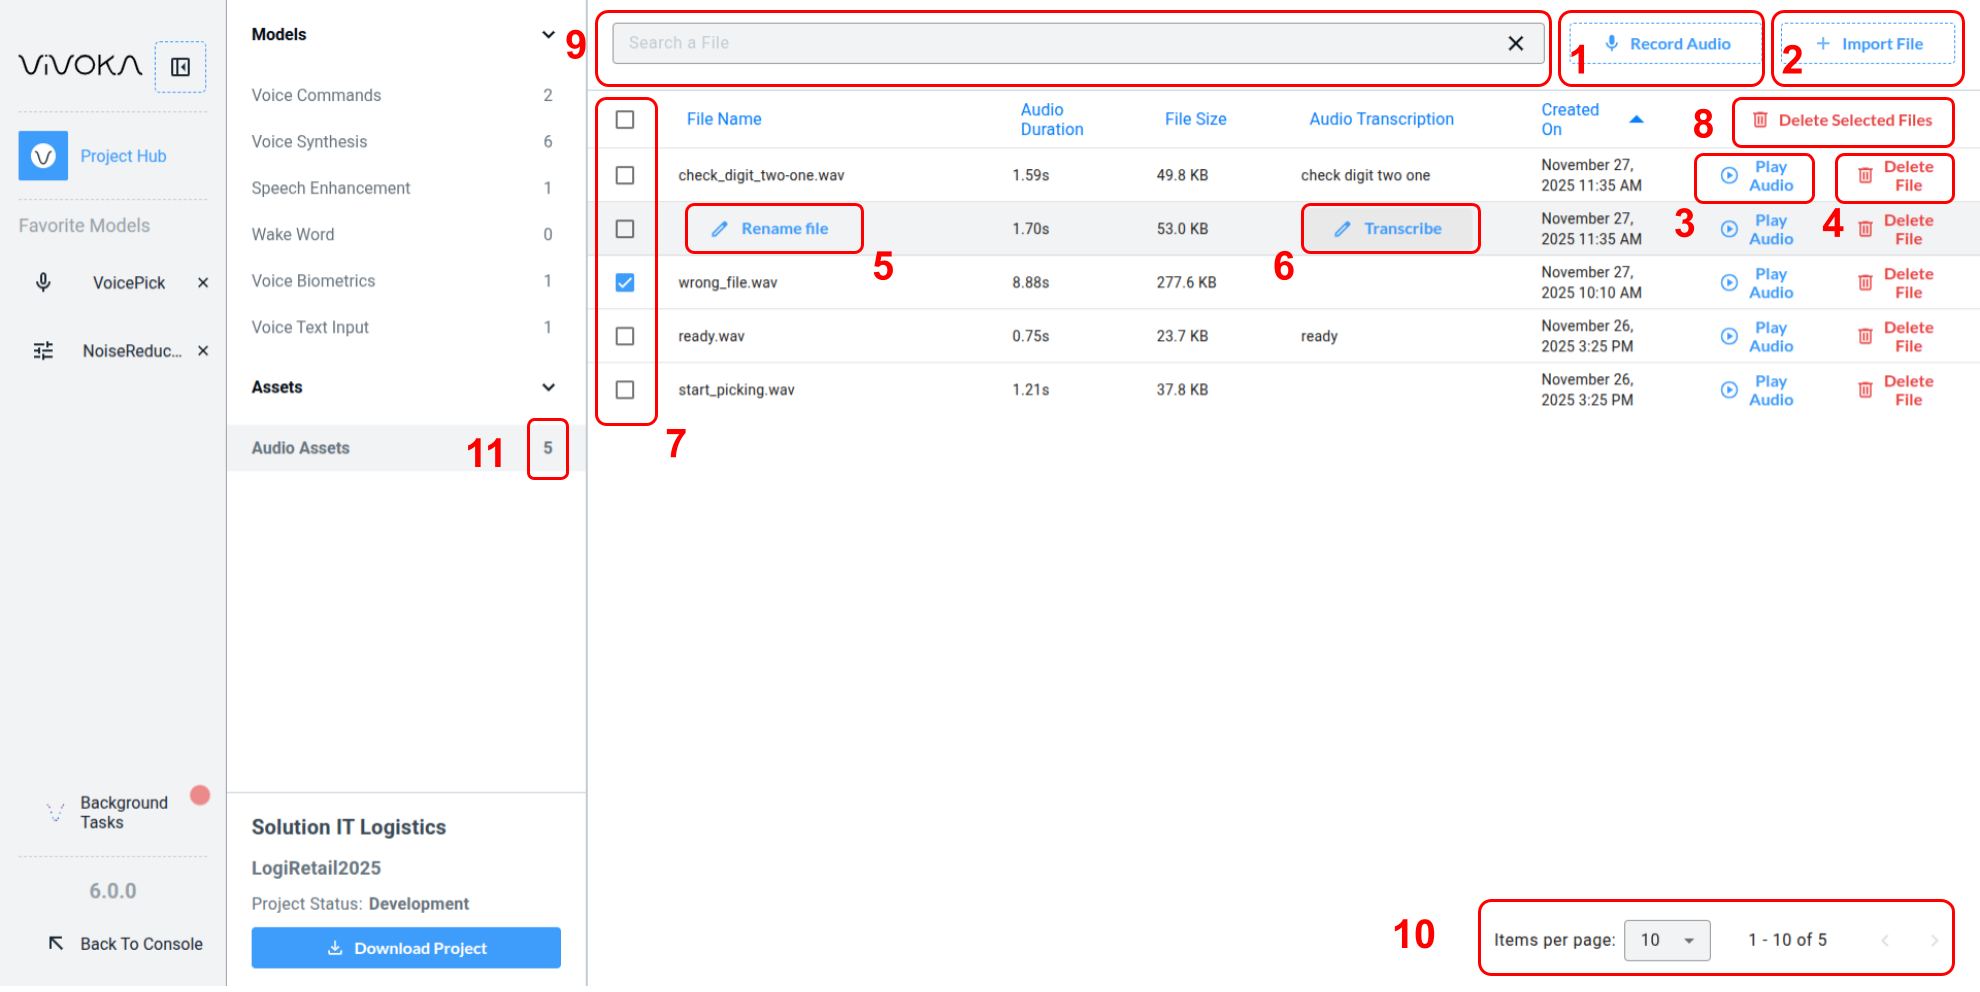The height and width of the screenshot is (992, 1980).
Task: Collapse the Models section
Action: [x=548, y=35]
